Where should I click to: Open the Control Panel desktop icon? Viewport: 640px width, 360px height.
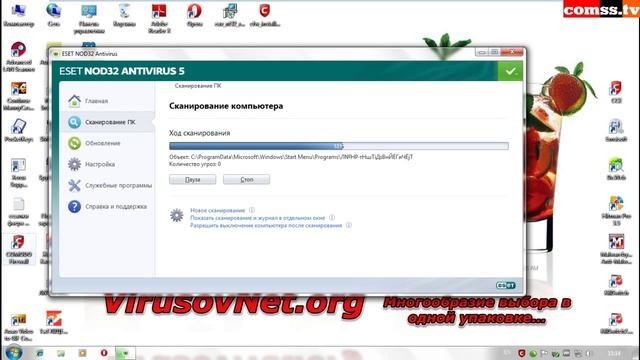(x=89, y=18)
